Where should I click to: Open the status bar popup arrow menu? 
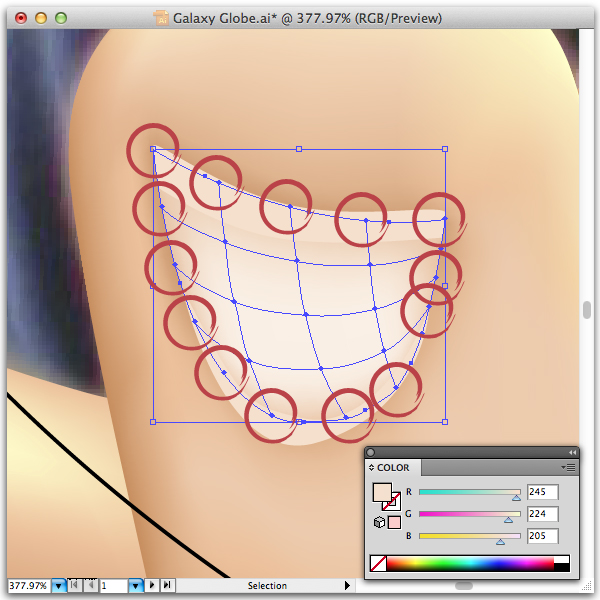347,585
